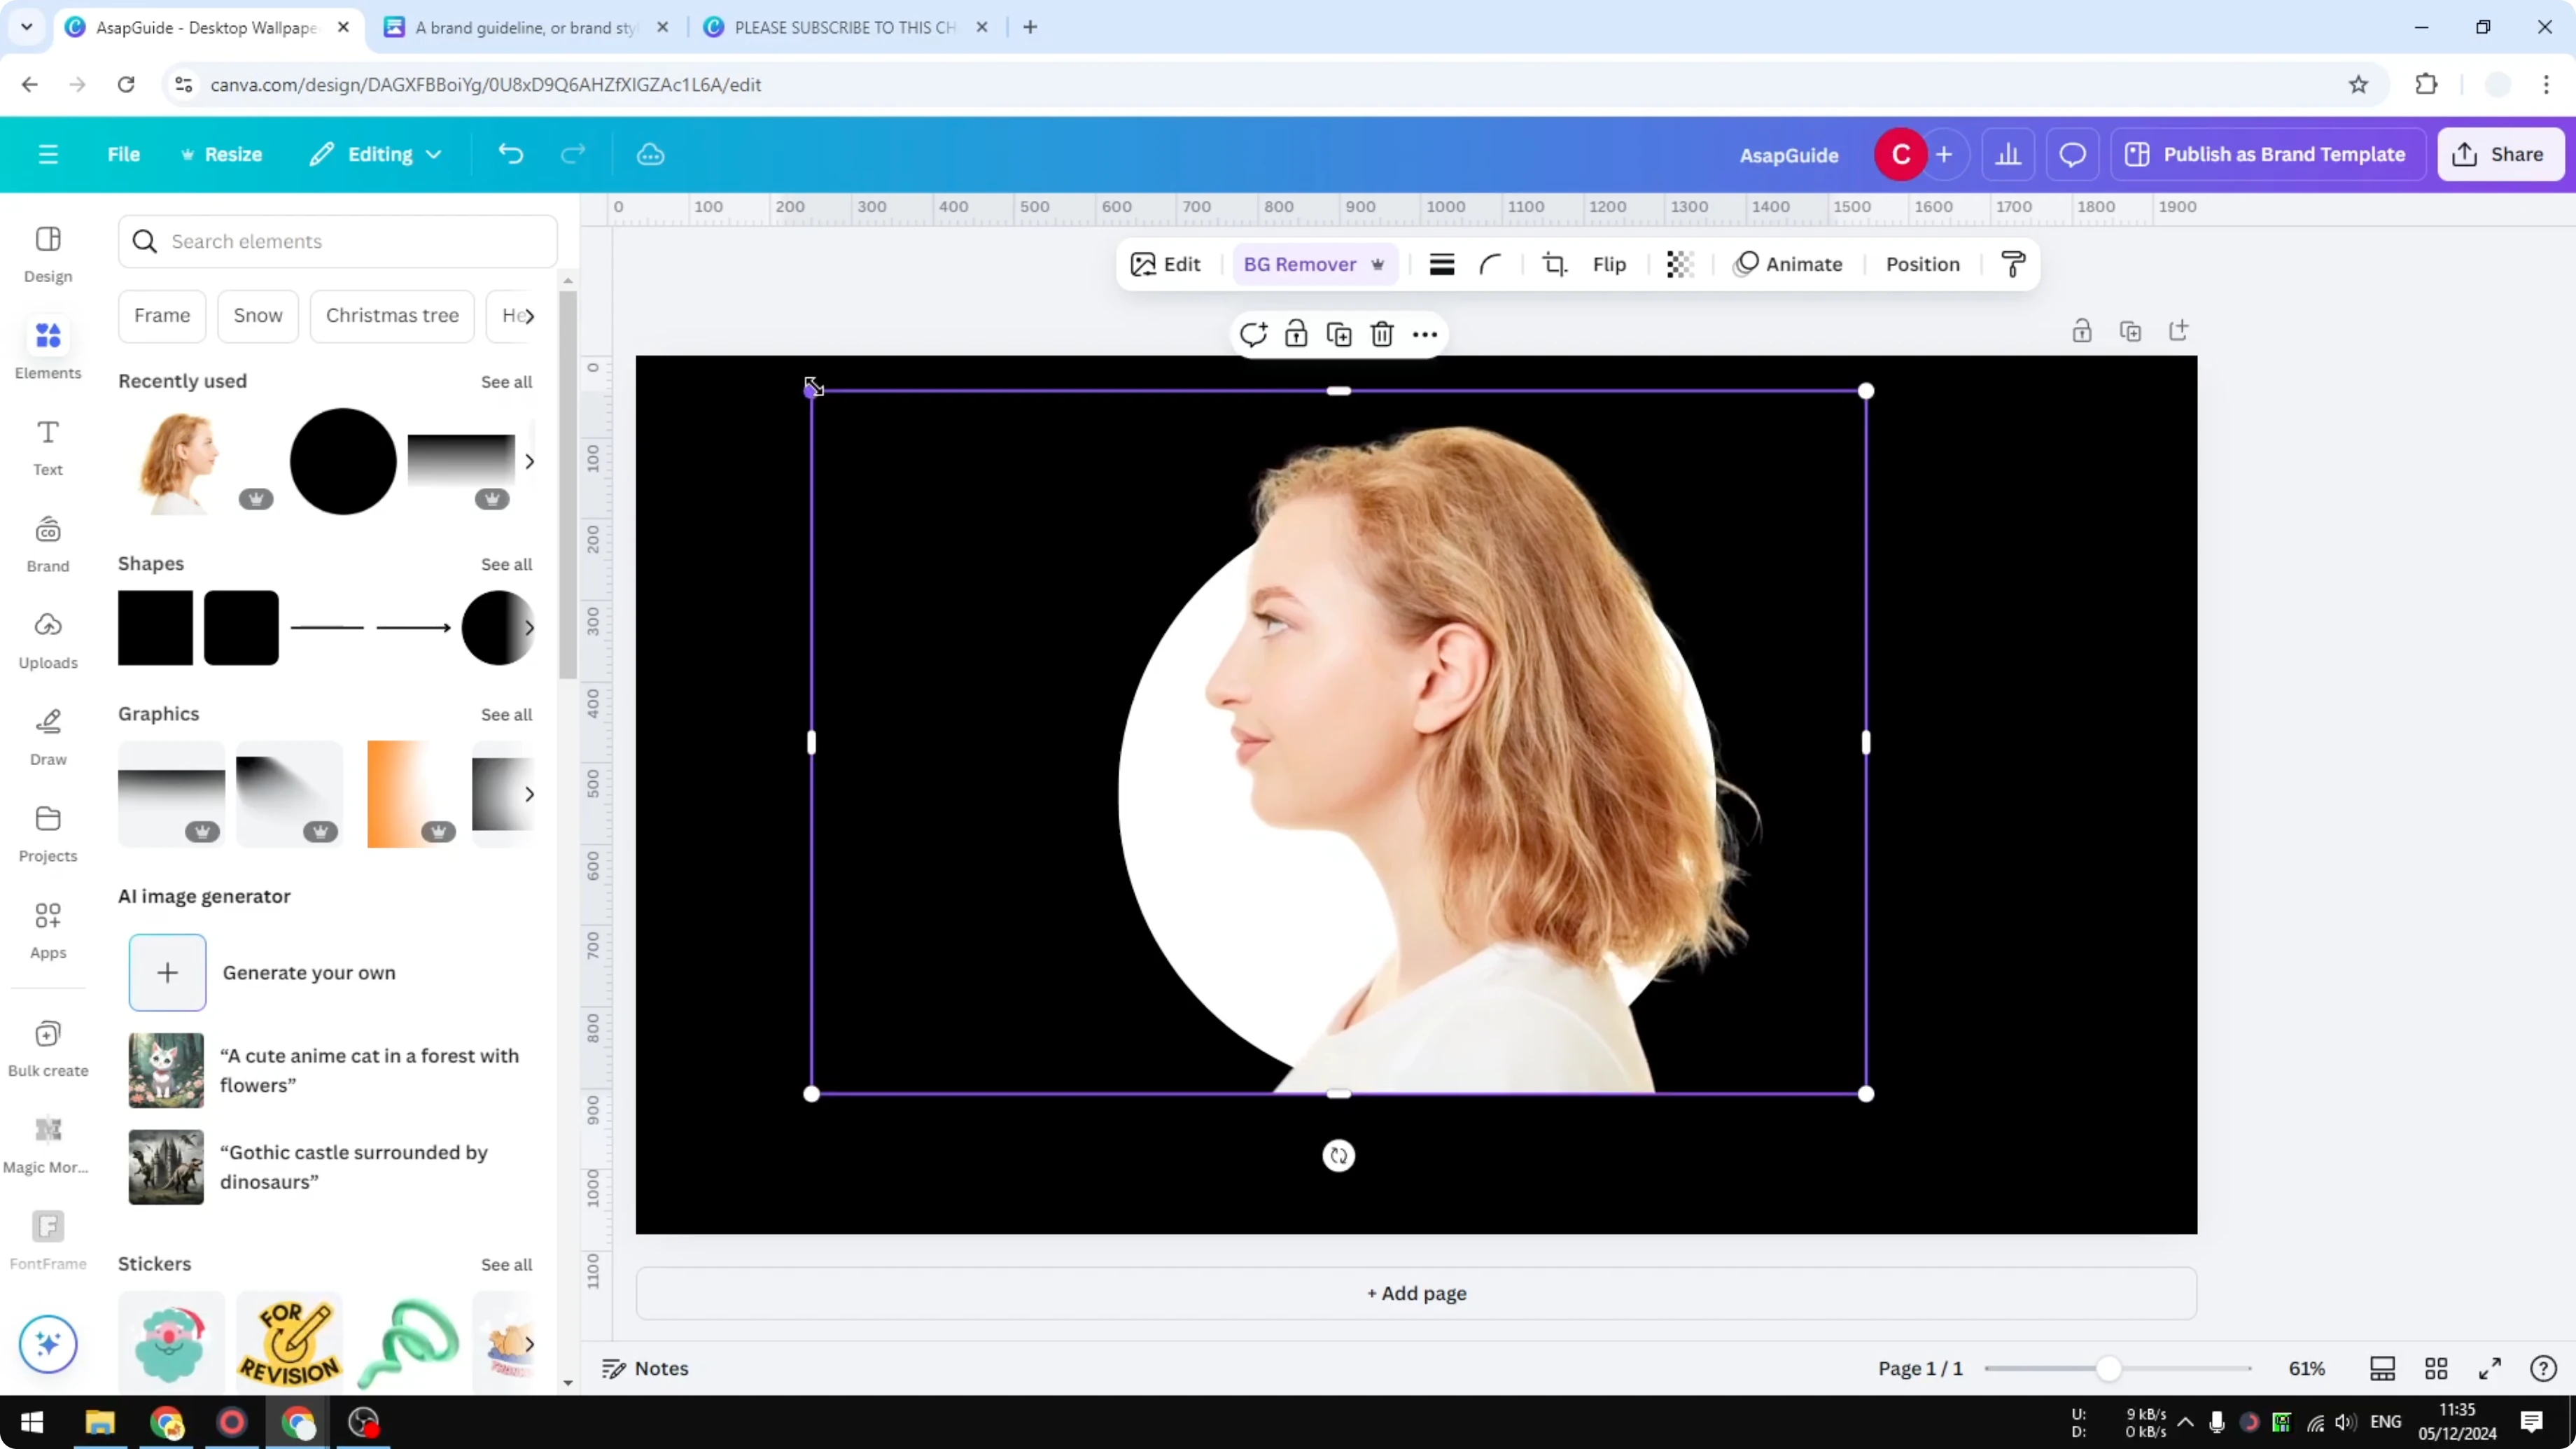Viewport: 2576px width, 1449px height.
Task: Toggle border style options with the lines icon
Action: 1441,264
